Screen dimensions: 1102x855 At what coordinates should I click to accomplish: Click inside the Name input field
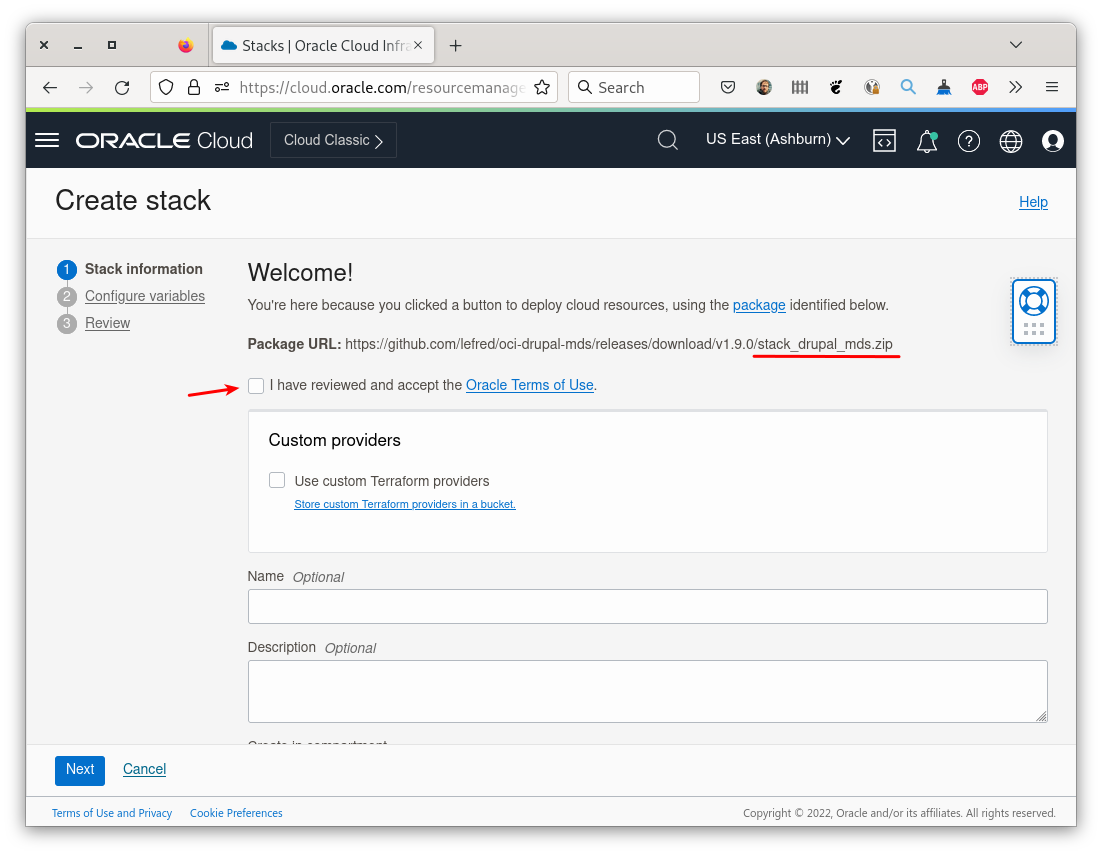[x=647, y=606]
